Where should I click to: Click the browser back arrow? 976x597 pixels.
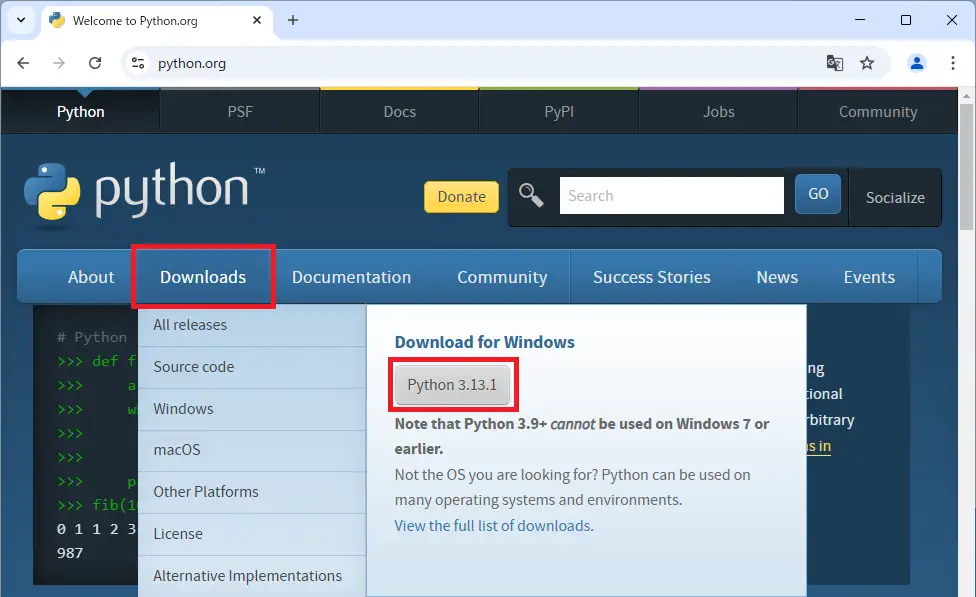click(23, 63)
